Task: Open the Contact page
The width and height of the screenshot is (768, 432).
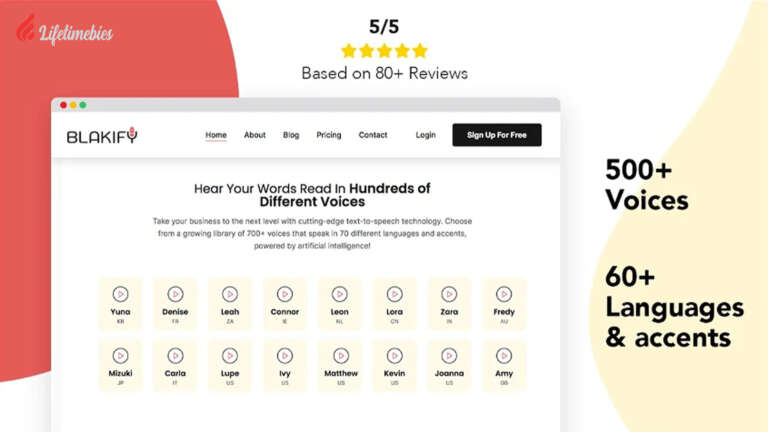Action: [373, 135]
